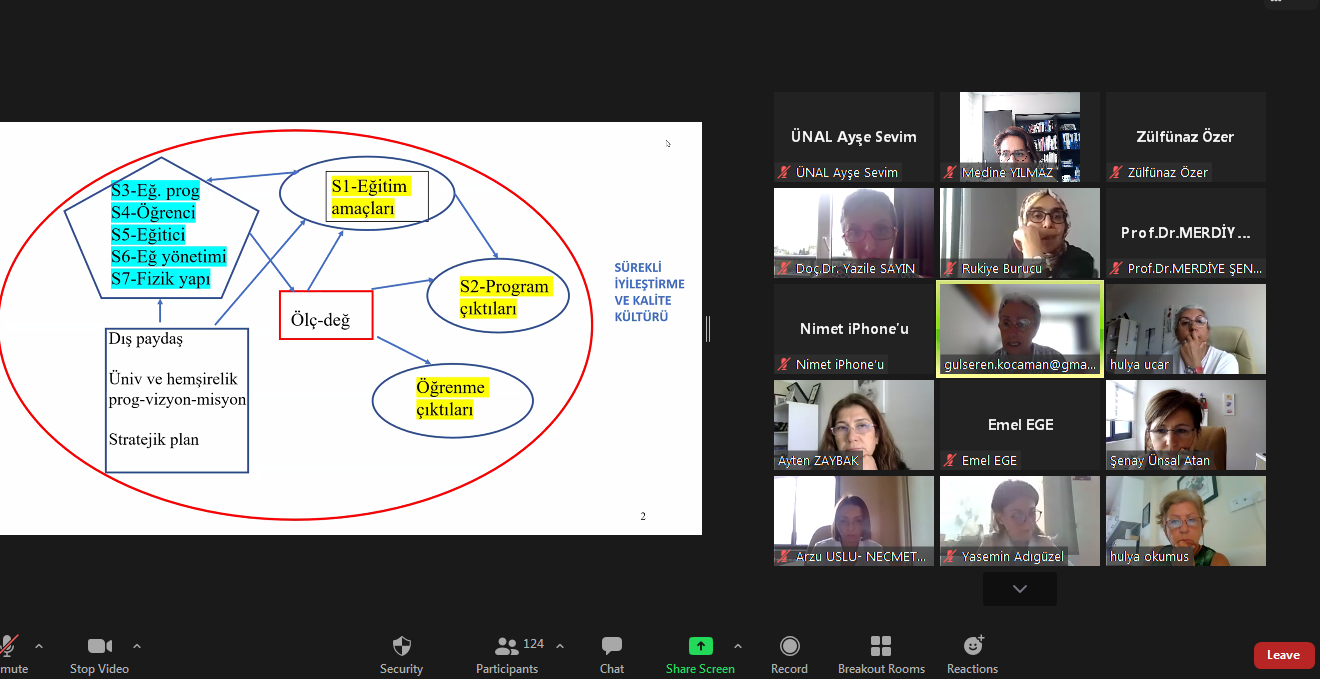Toggle the Unmute microphone button
Viewport: 1320px width, 679px height.
(x=8, y=646)
